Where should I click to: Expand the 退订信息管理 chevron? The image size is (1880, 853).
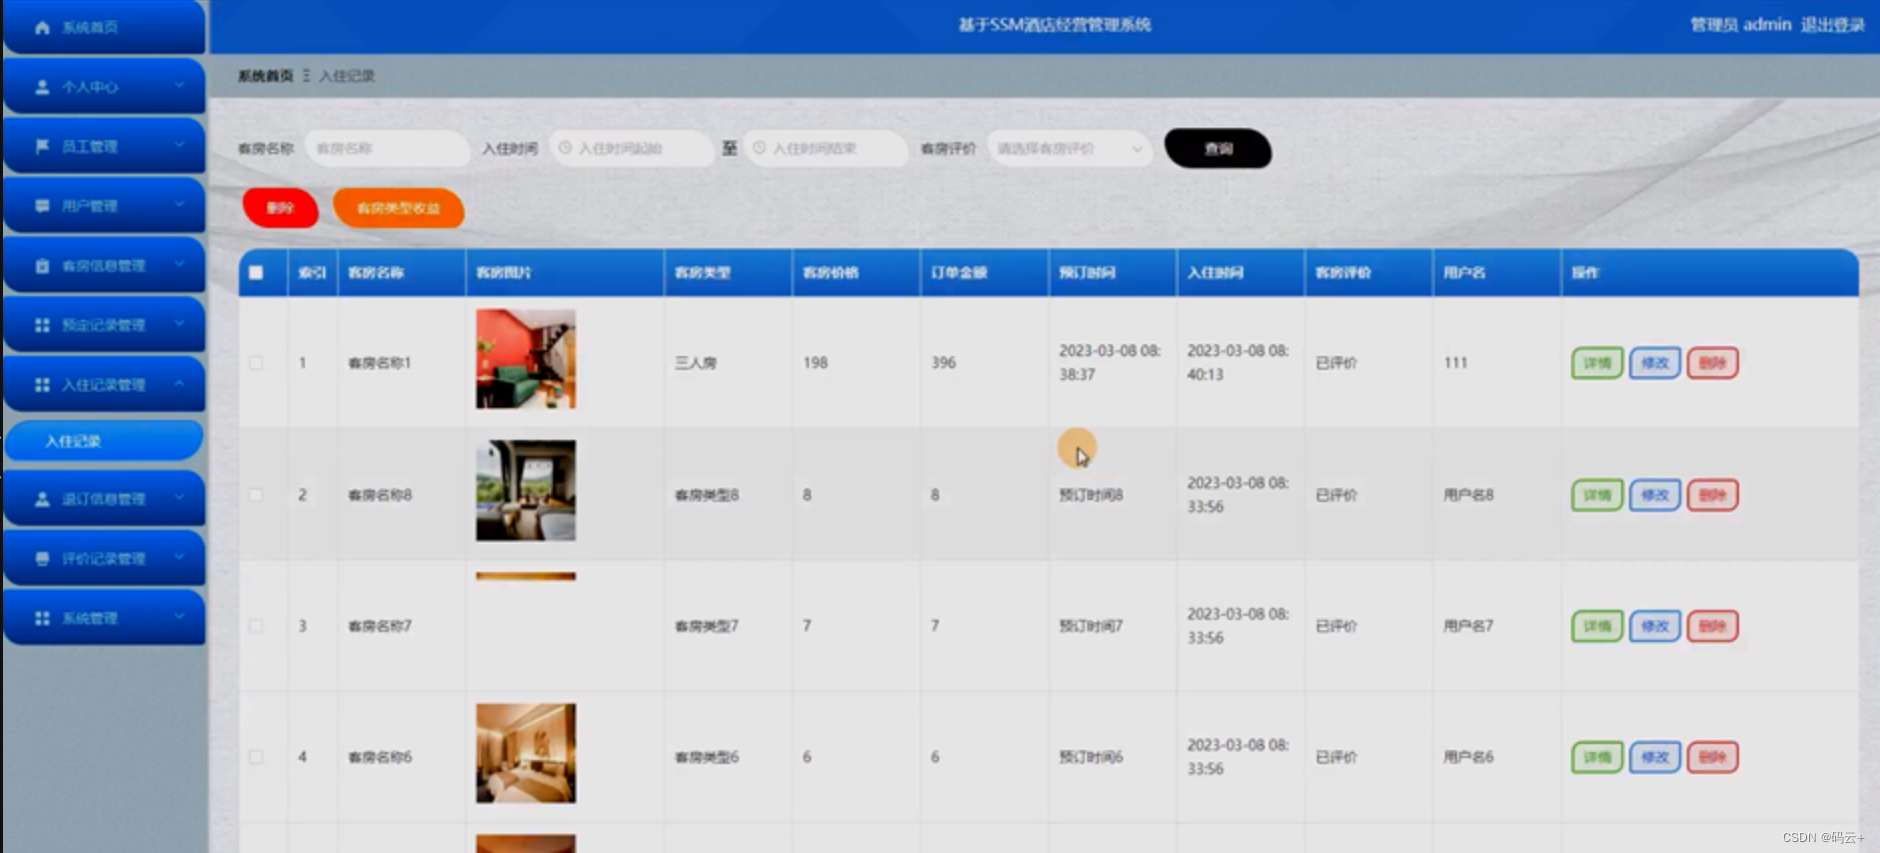click(x=179, y=498)
